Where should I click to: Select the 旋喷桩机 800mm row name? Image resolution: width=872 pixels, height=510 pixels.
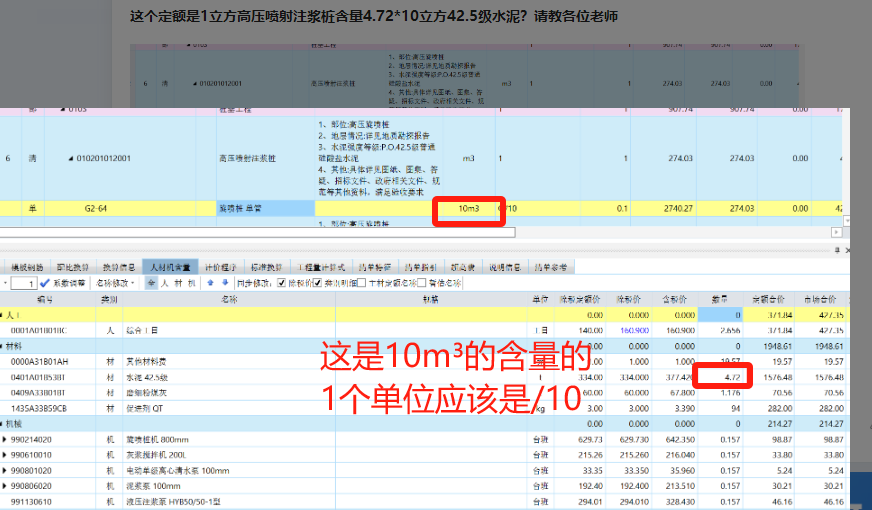pyautogui.click(x=156, y=439)
